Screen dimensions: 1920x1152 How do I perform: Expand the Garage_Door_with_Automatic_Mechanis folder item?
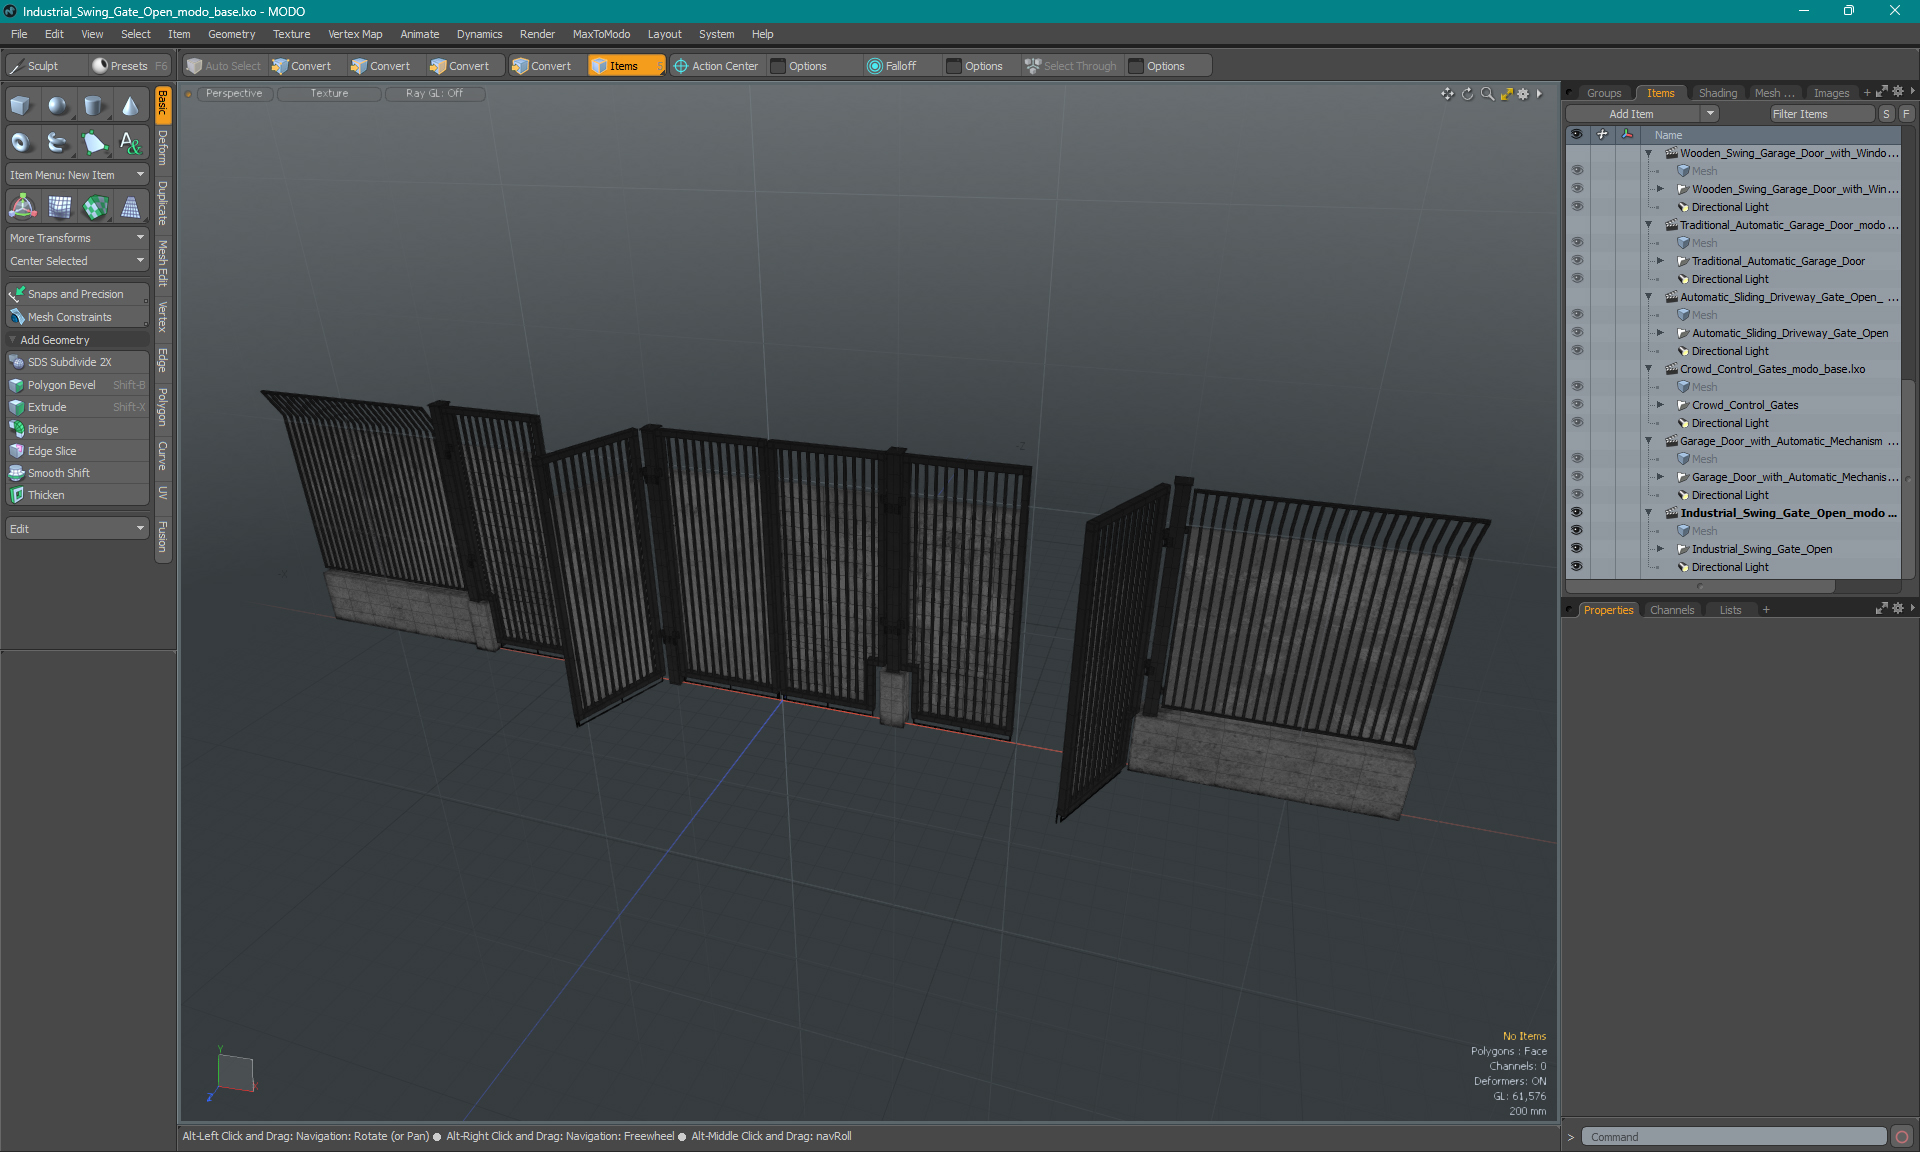(1661, 477)
